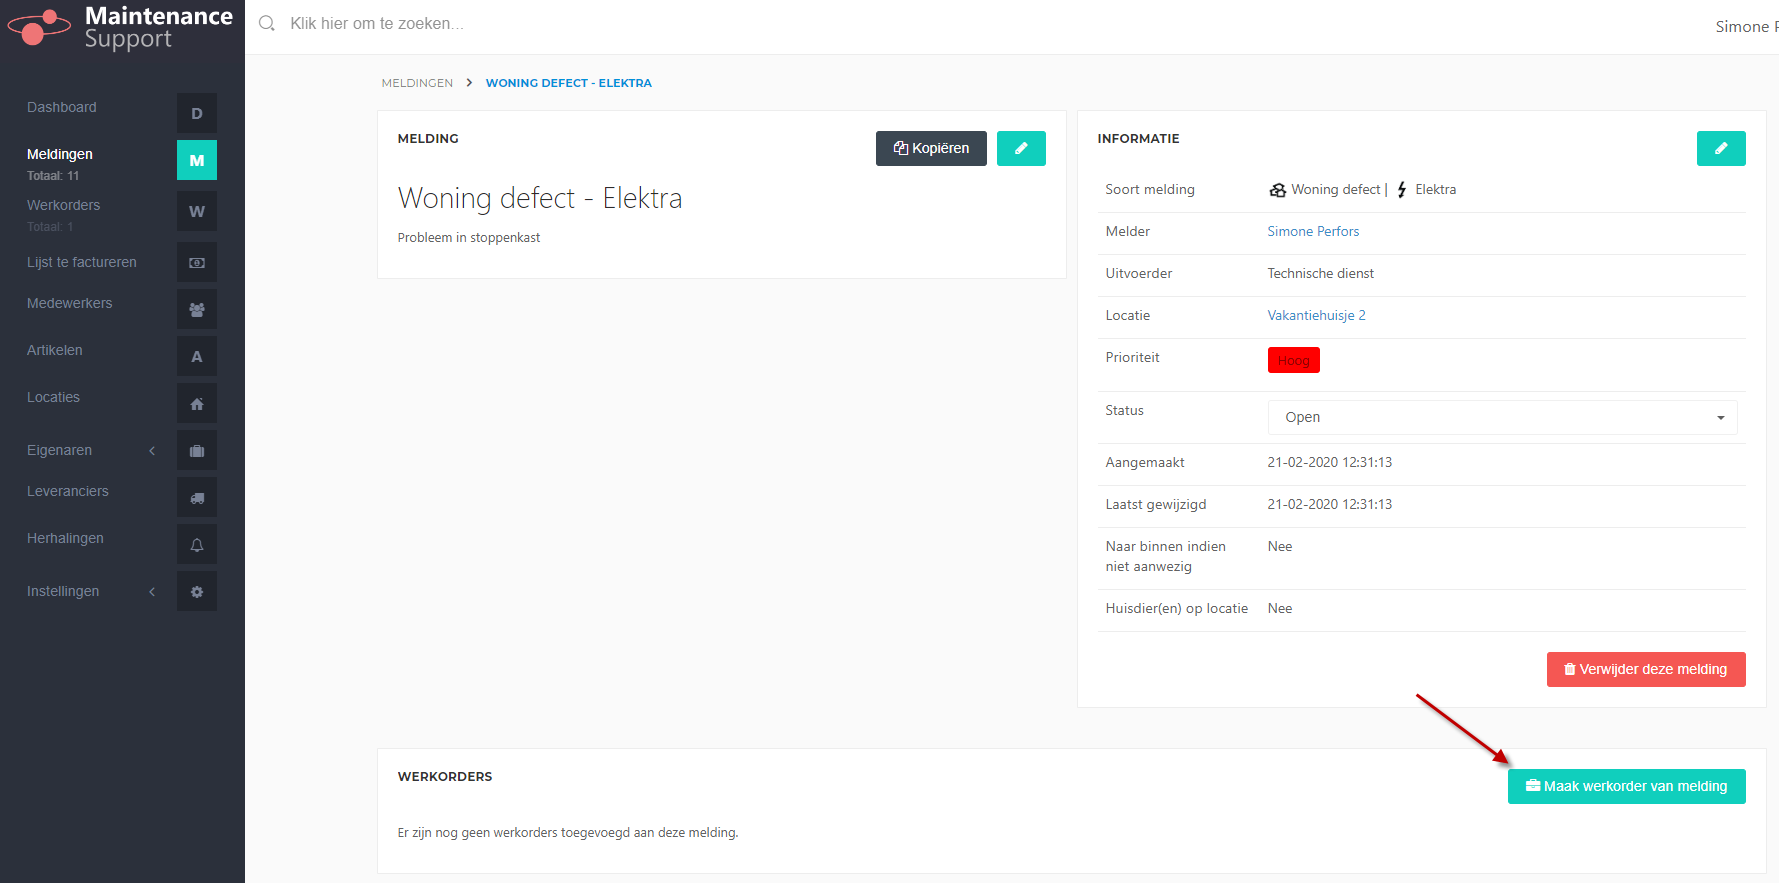This screenshot has height=883, width=1779.
Task: Open the Werkorders W icon tile
Action: 197,211
